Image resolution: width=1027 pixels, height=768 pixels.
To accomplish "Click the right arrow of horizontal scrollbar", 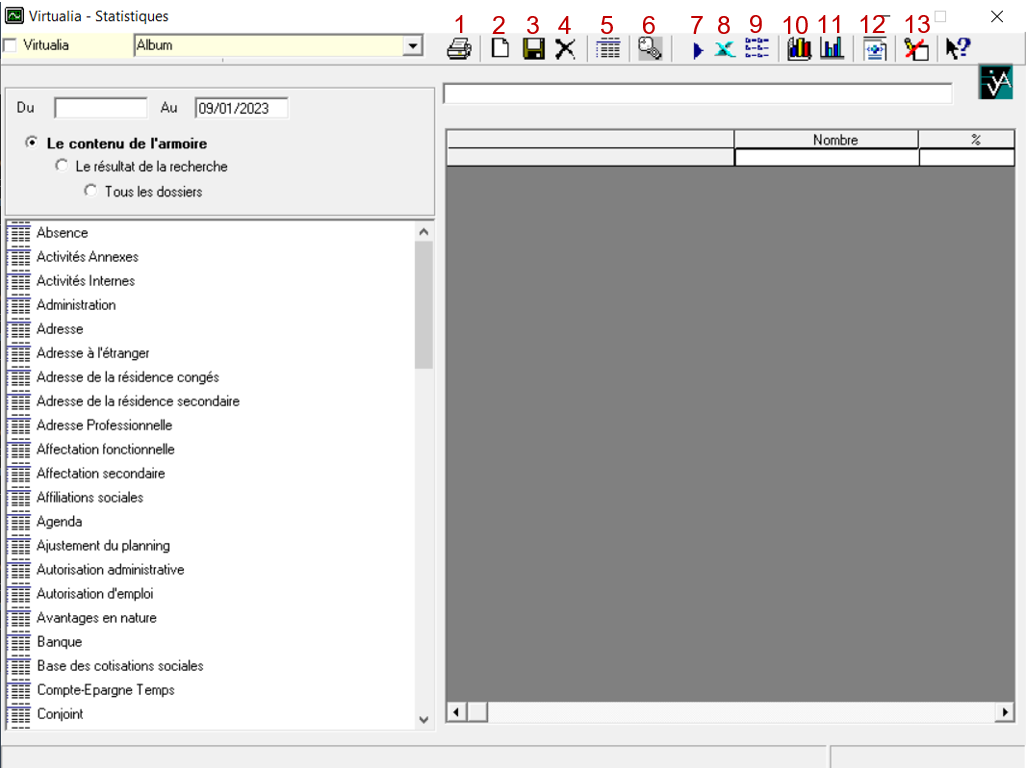I will tap(1004, 712).
